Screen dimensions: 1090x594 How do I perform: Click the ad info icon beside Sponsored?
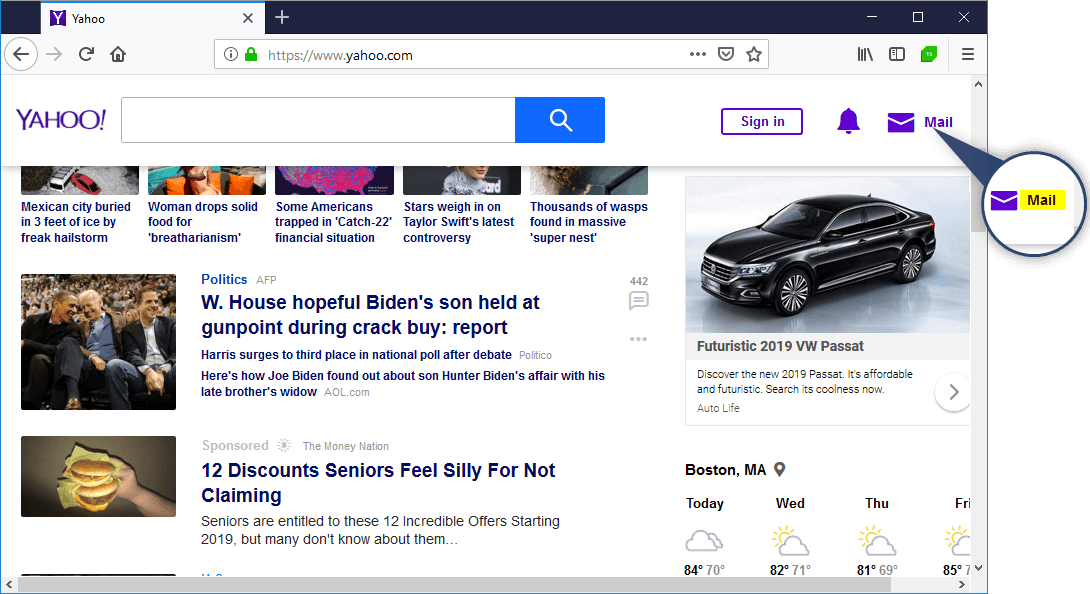(x=284, y=445)
